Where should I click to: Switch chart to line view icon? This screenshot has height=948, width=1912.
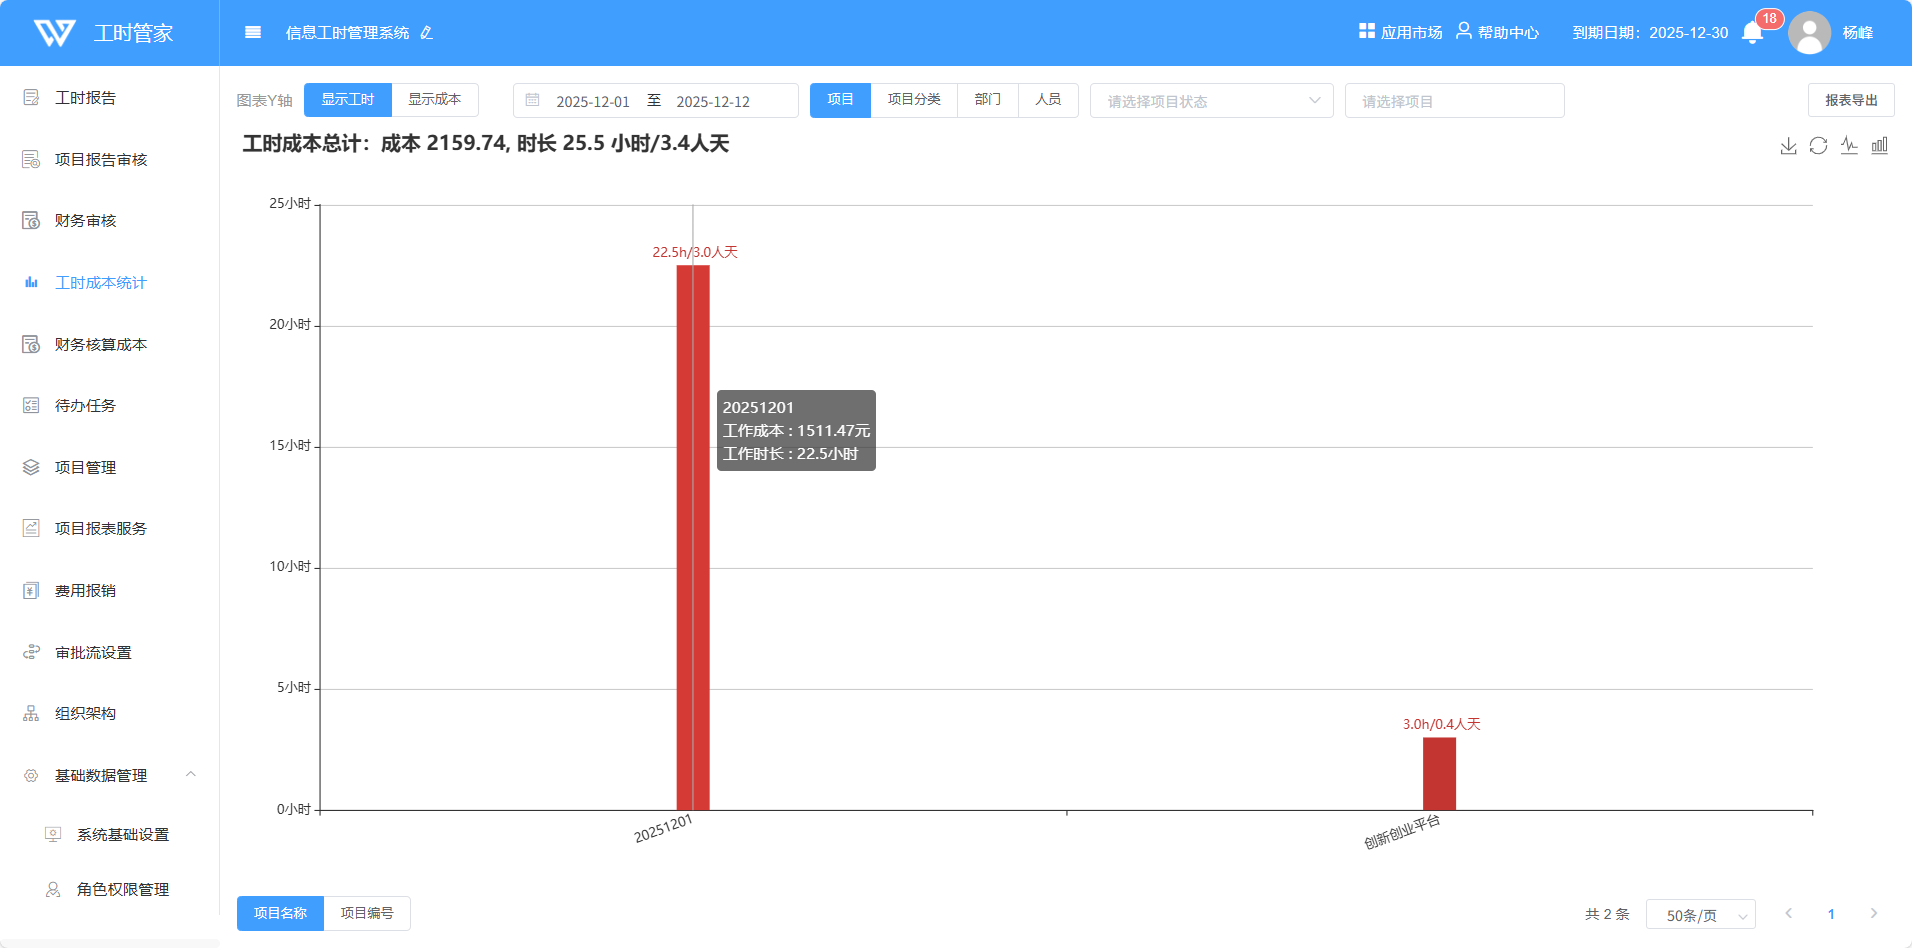click(x=1849, y=146)
